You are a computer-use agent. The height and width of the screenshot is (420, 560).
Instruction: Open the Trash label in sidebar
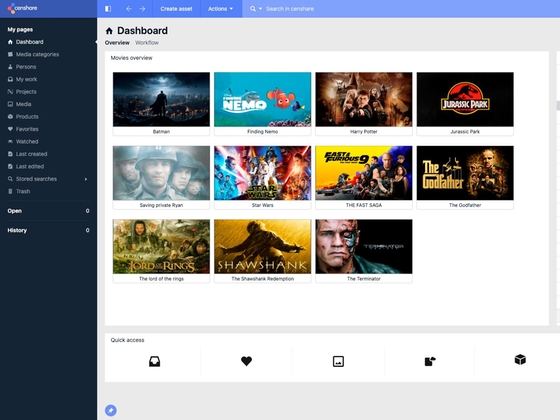click(23, 191)
